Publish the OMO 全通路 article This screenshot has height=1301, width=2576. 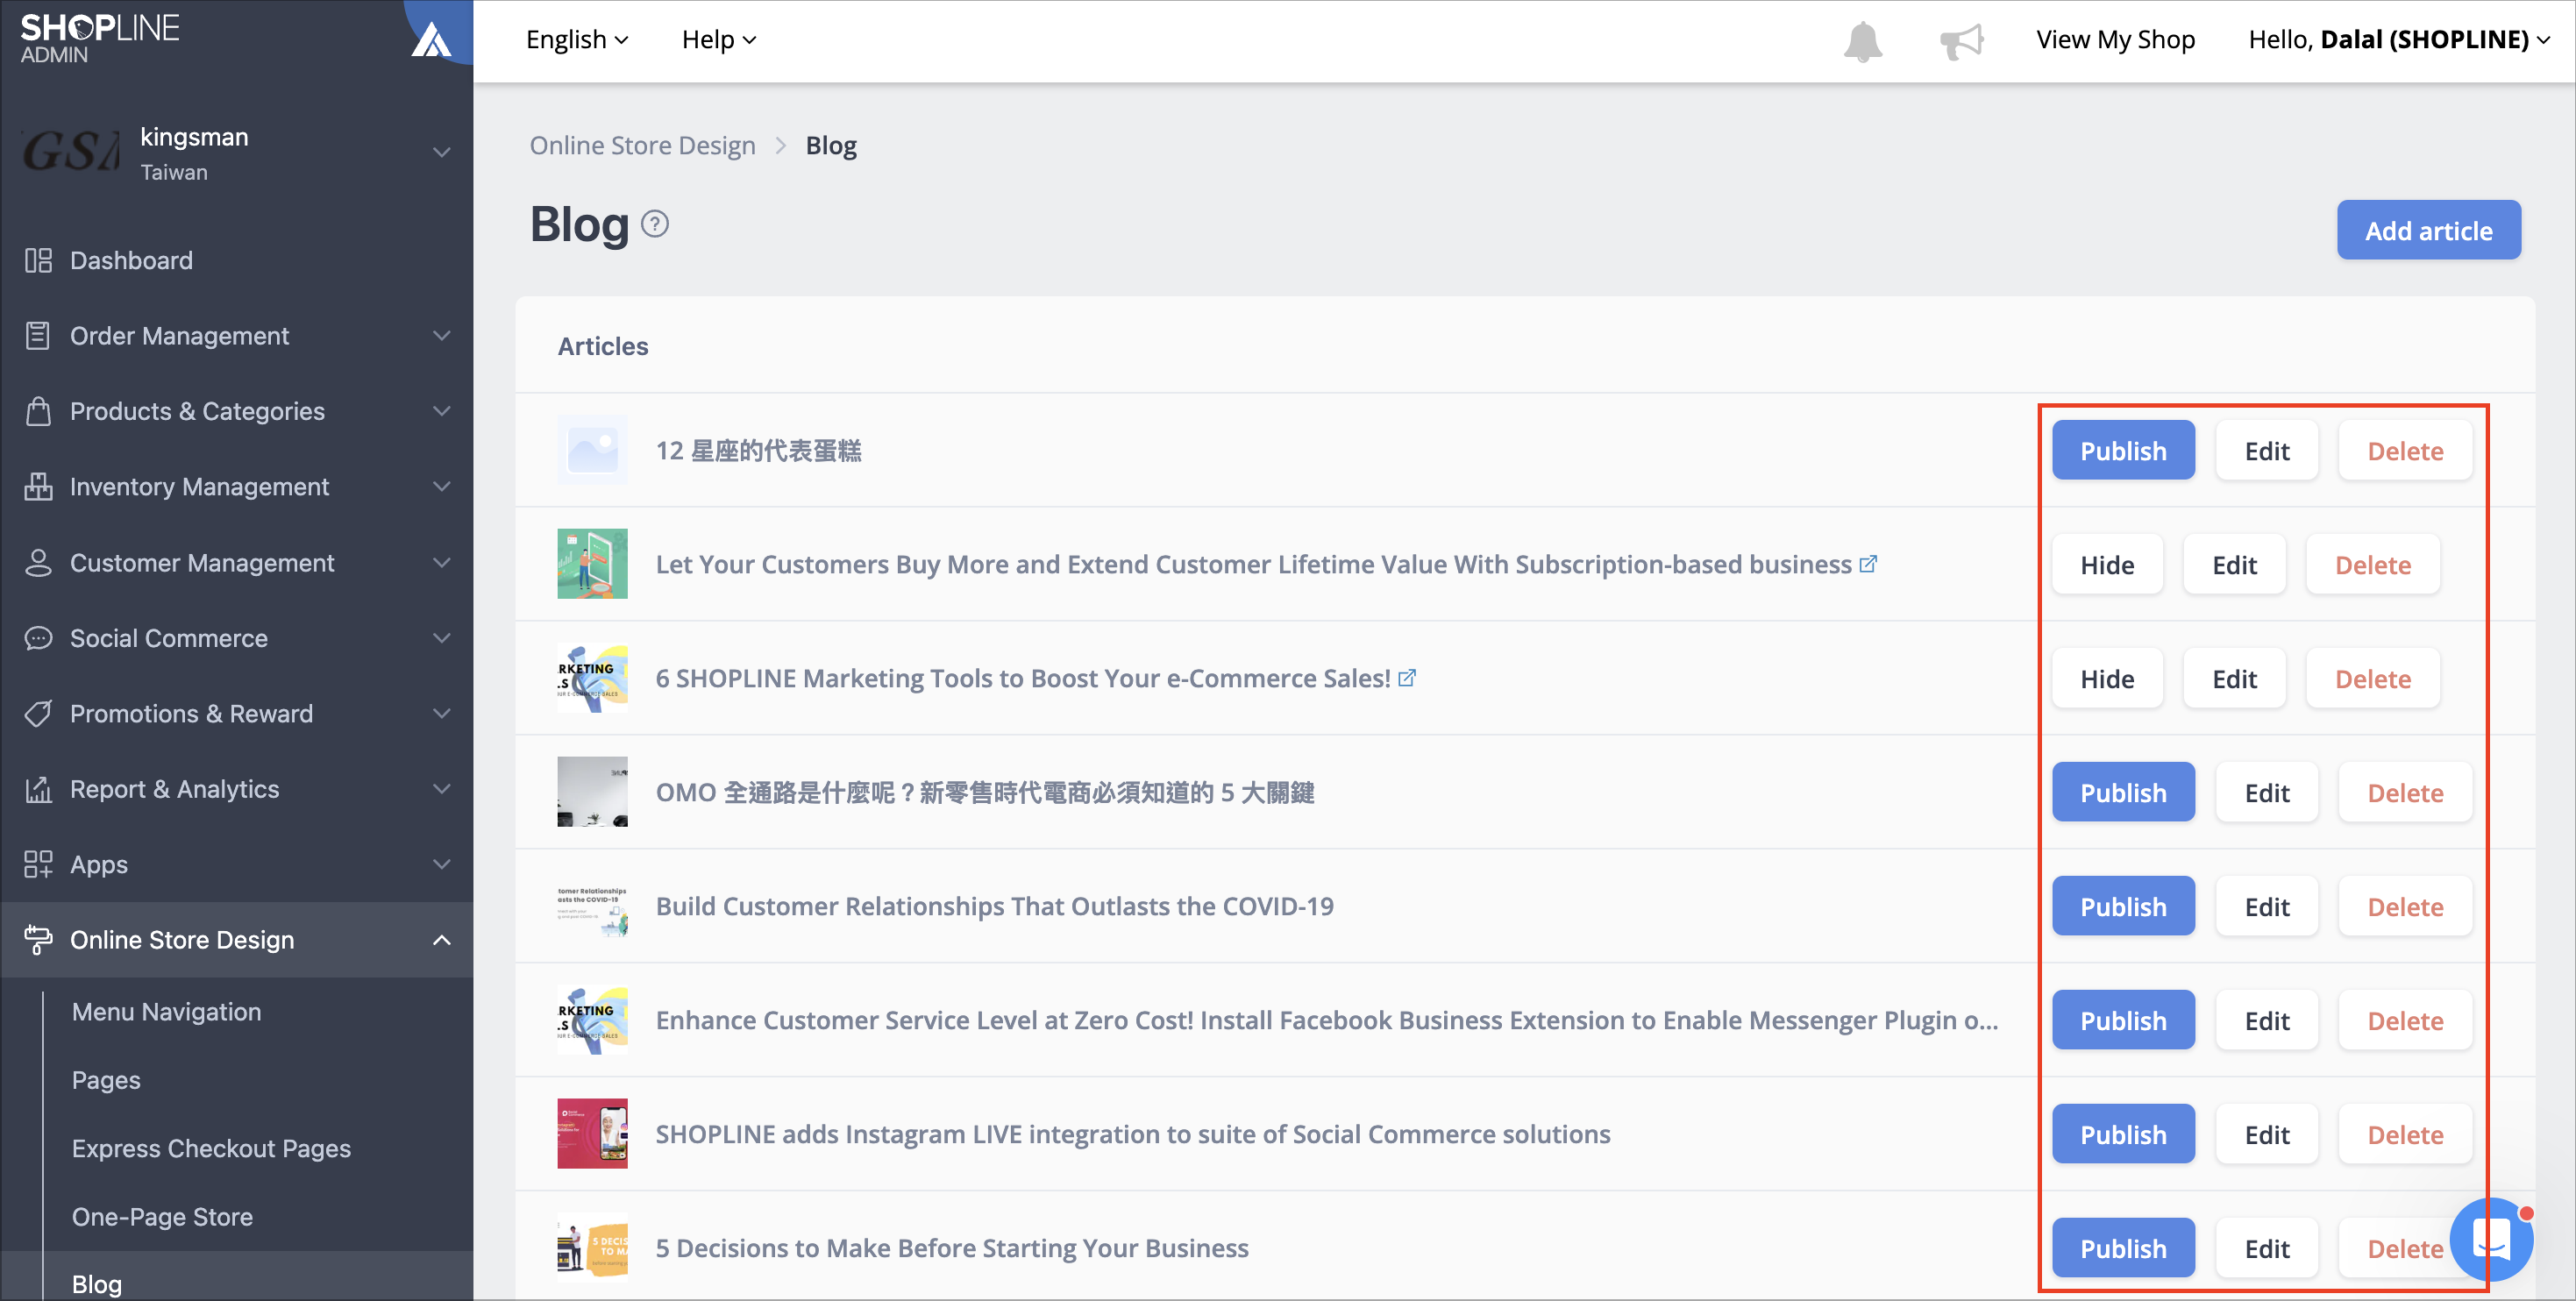(x=2123, y=793)
